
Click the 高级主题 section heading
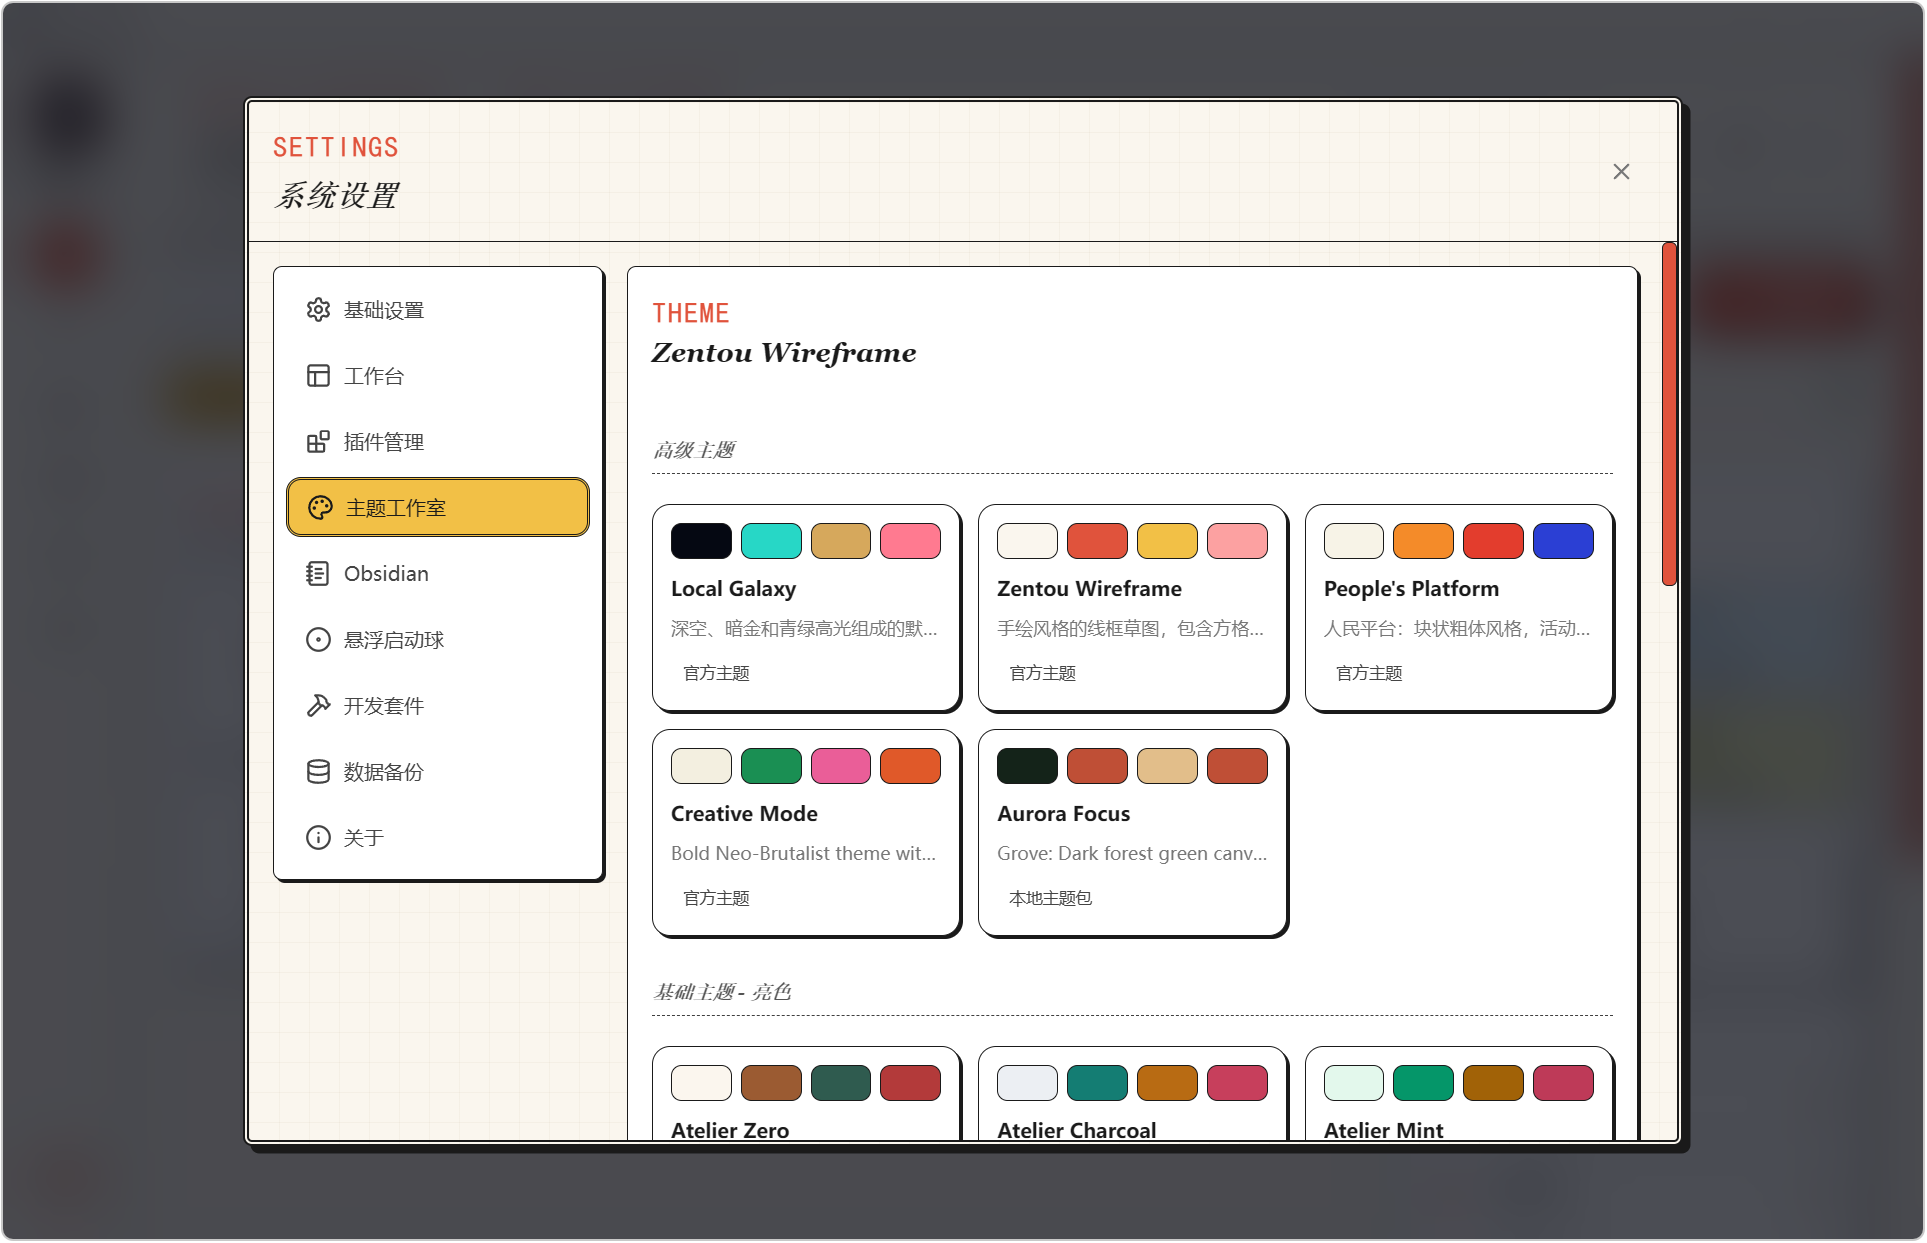(x=694, y=450)
